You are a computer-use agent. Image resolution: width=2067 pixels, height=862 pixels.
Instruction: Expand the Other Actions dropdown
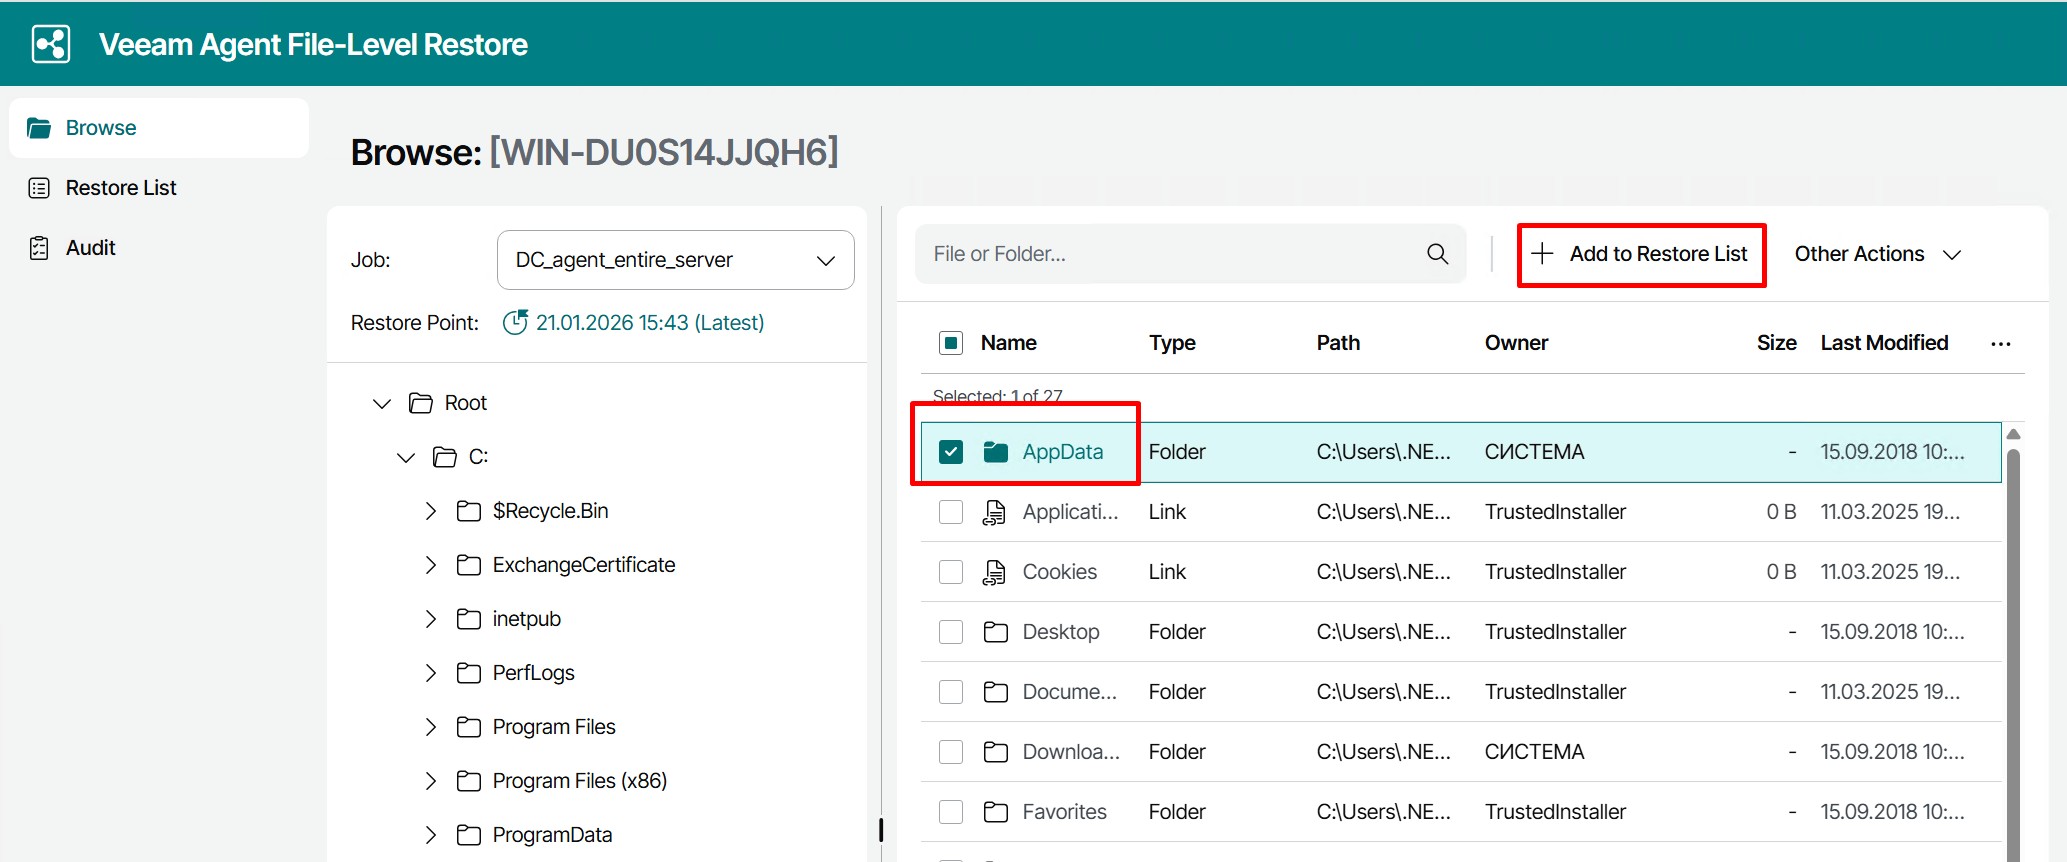point(1876,254)
